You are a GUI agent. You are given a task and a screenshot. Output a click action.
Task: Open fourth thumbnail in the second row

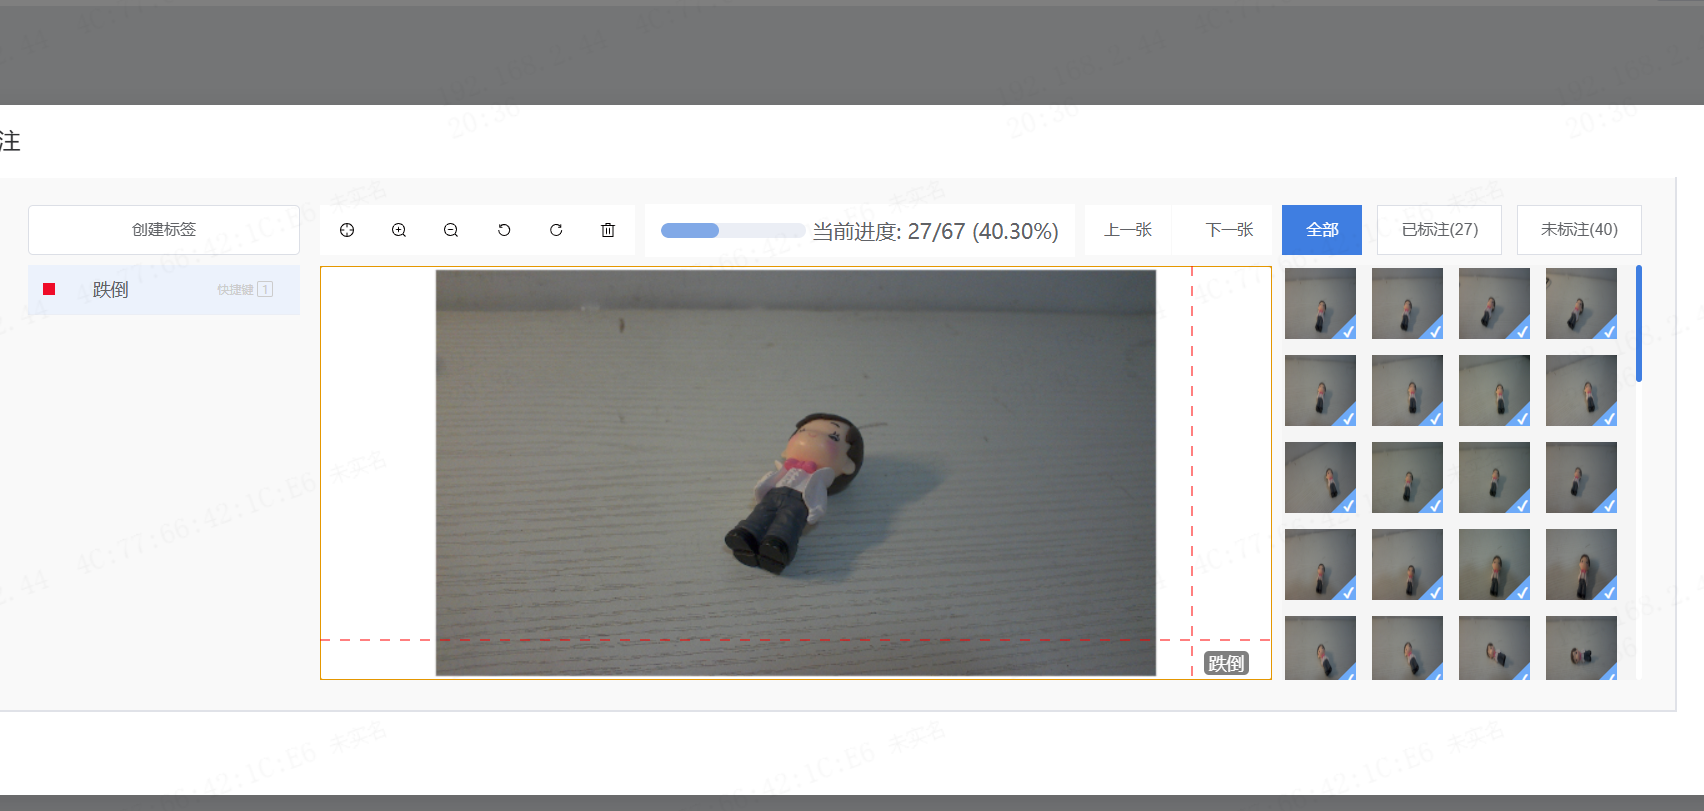pos(1581,390)
